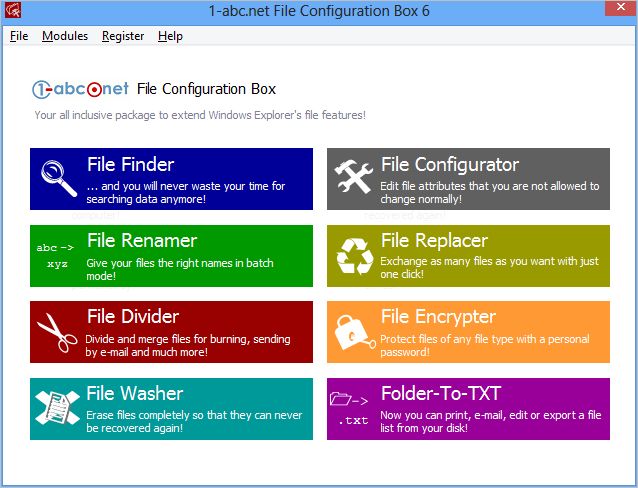Select the File Renamer title text
Screen dimensions: 638x488
(141, 241)
